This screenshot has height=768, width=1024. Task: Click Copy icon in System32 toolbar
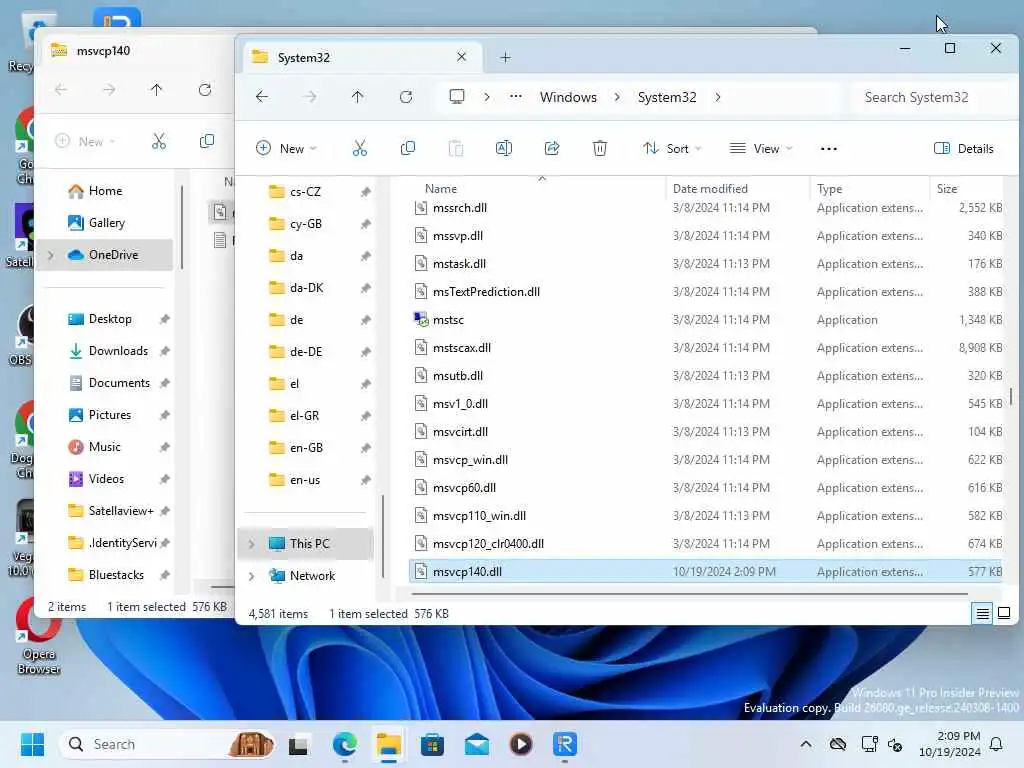[x=408, y=148]
